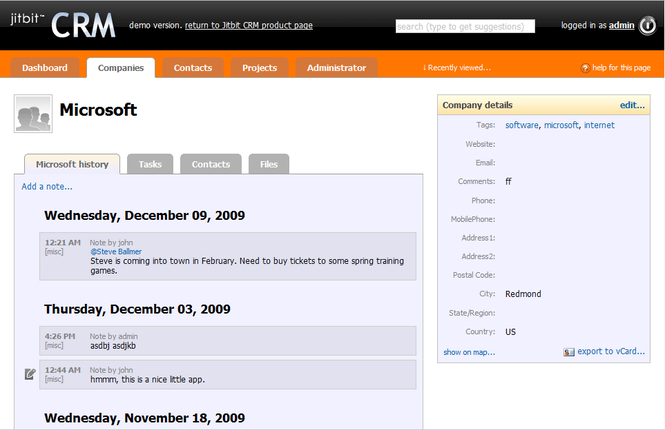
Task: Show the Files sub-tab
Action: click(269, 164)
